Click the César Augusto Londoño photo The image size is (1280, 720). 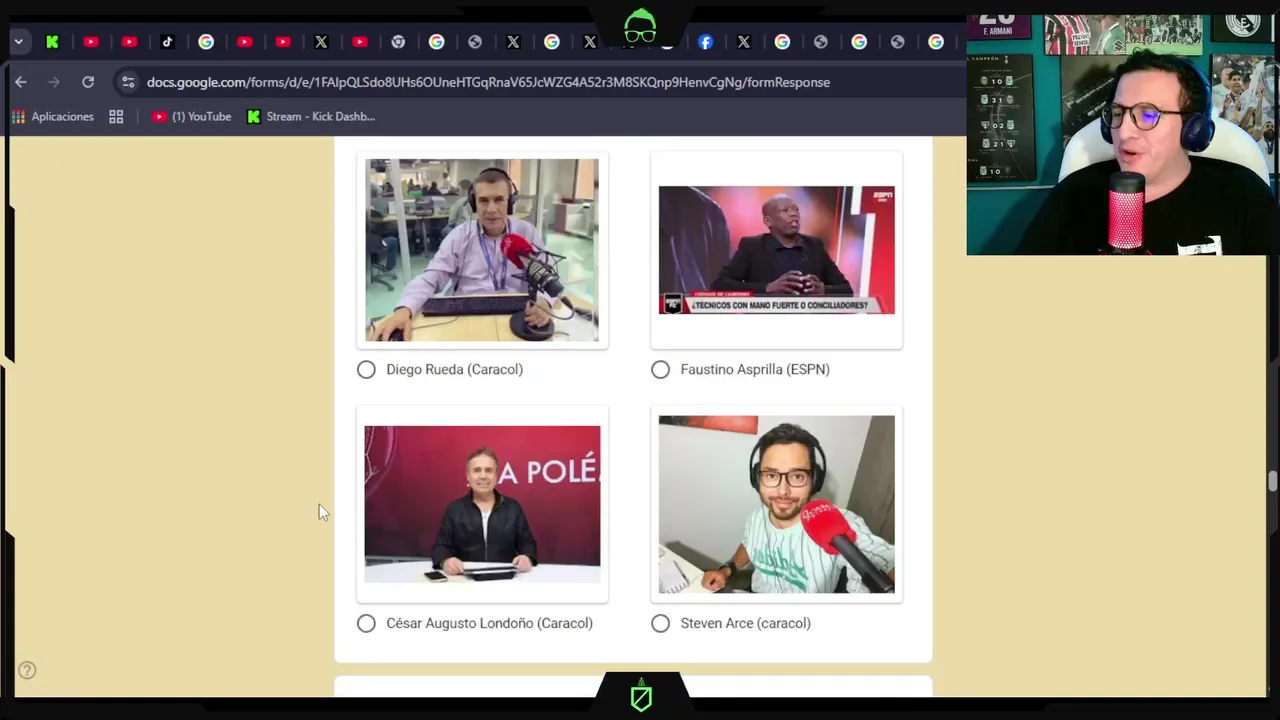tap(482, 504)
